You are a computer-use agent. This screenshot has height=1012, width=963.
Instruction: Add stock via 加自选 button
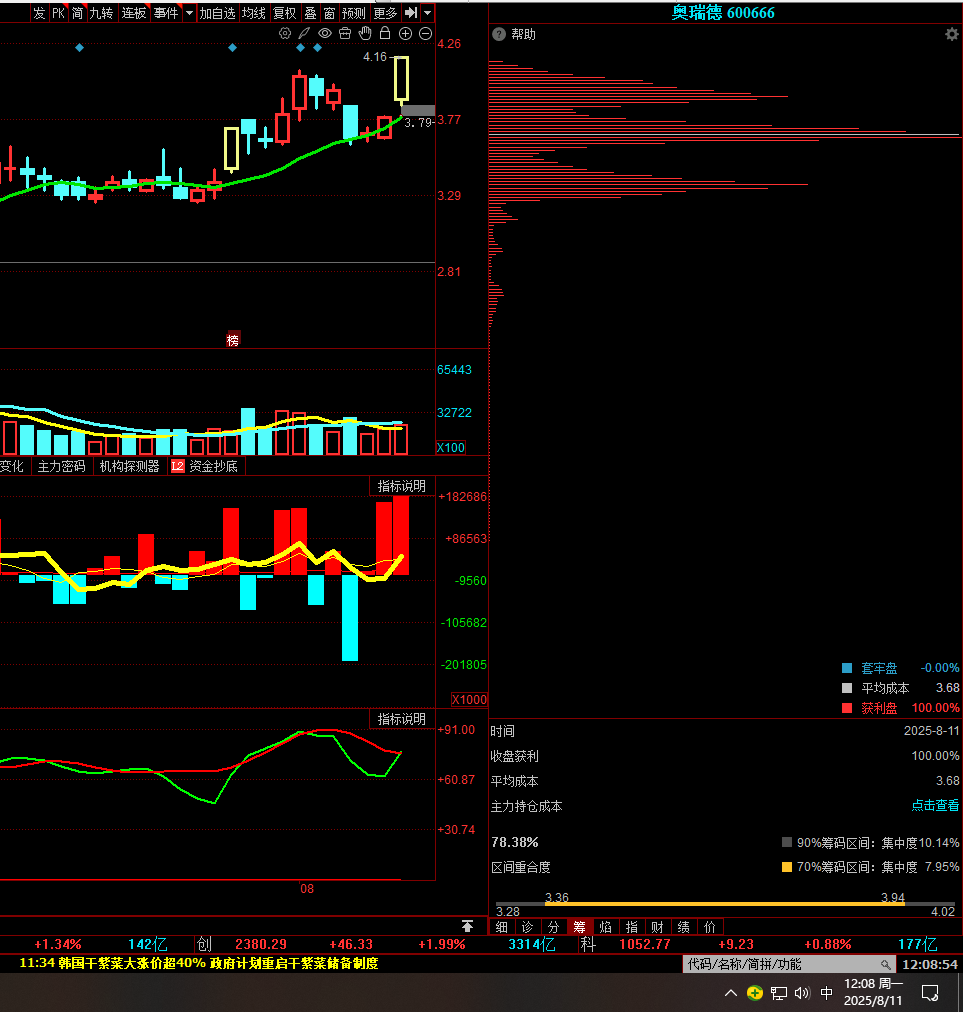click(218, 13)
